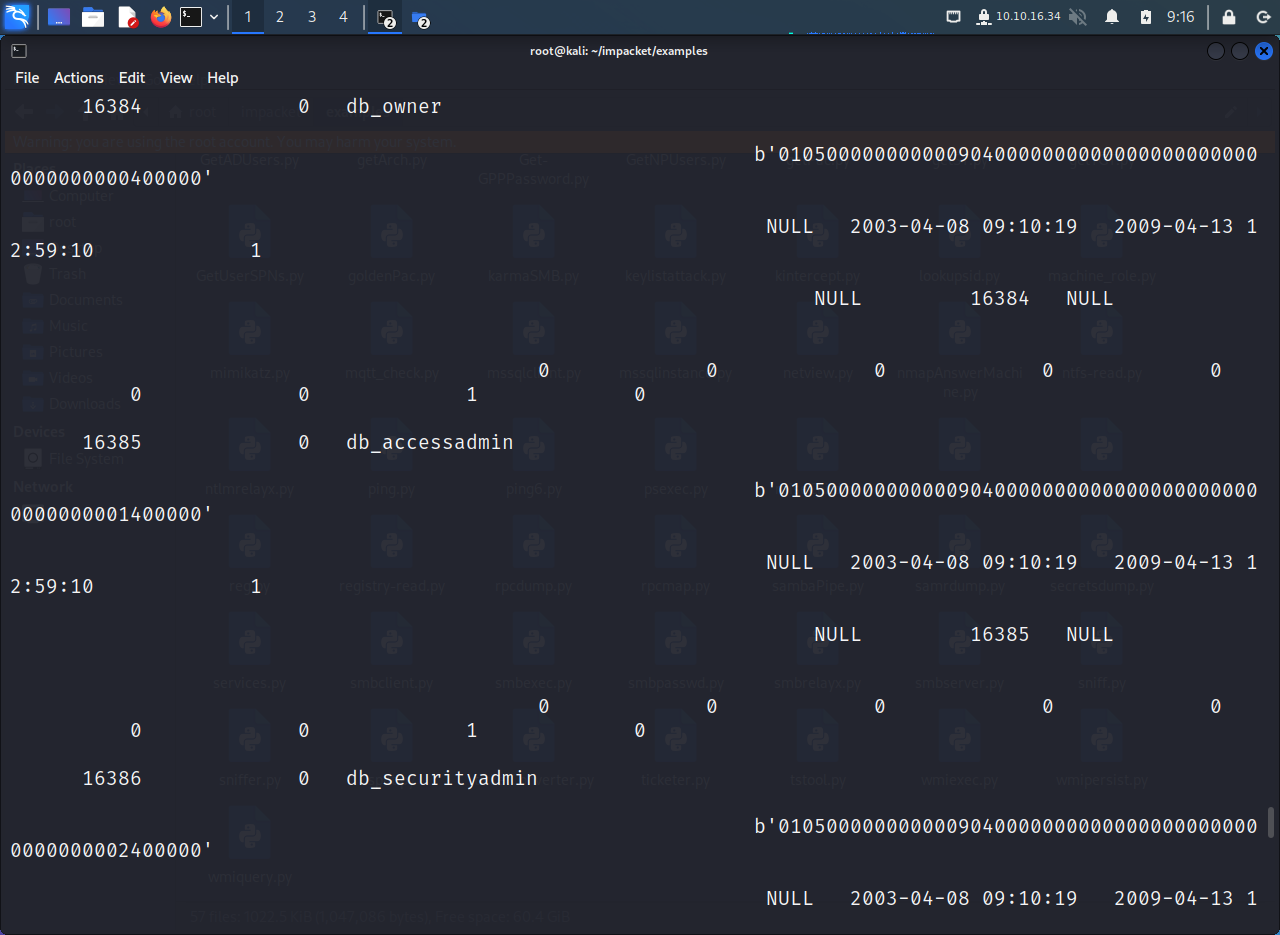Click the db_owner text
This screenshot has height=935, width=1280.
point(394,107)
